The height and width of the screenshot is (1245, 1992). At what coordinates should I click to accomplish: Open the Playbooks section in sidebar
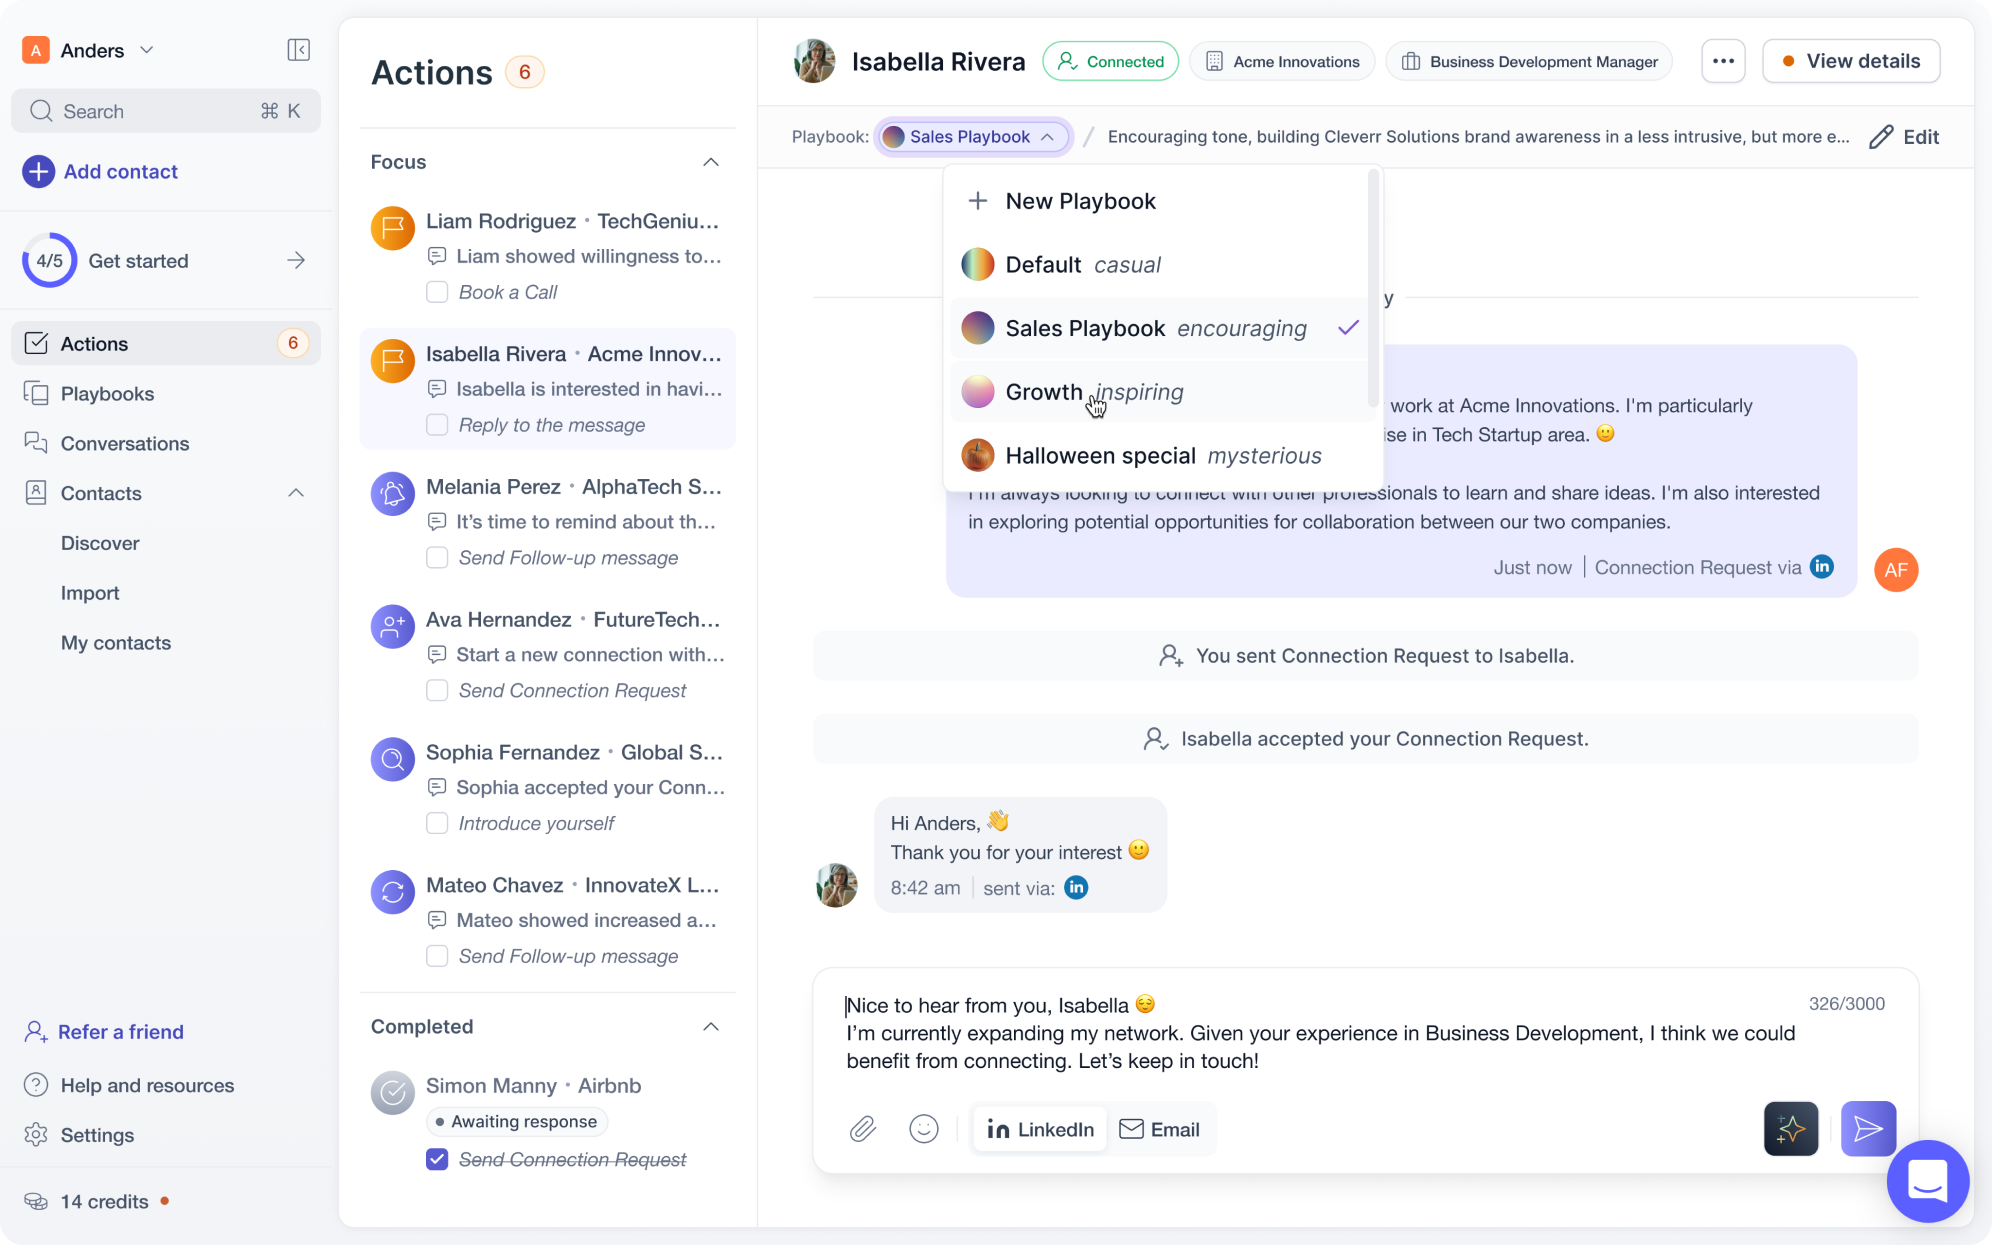click(x=108, y=393)
